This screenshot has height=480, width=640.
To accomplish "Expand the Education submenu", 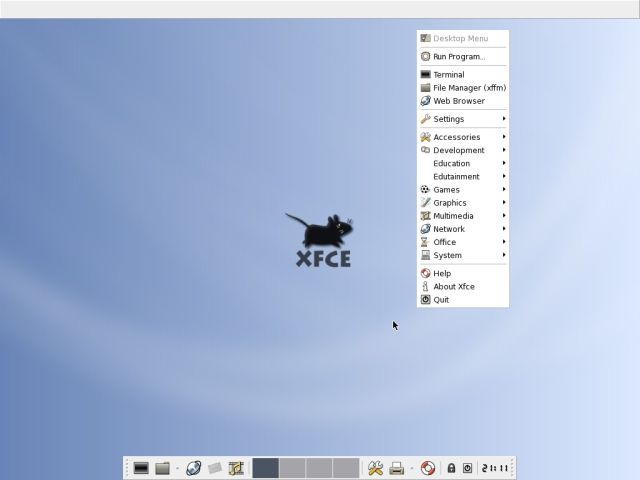I will (x=463, y=163).
